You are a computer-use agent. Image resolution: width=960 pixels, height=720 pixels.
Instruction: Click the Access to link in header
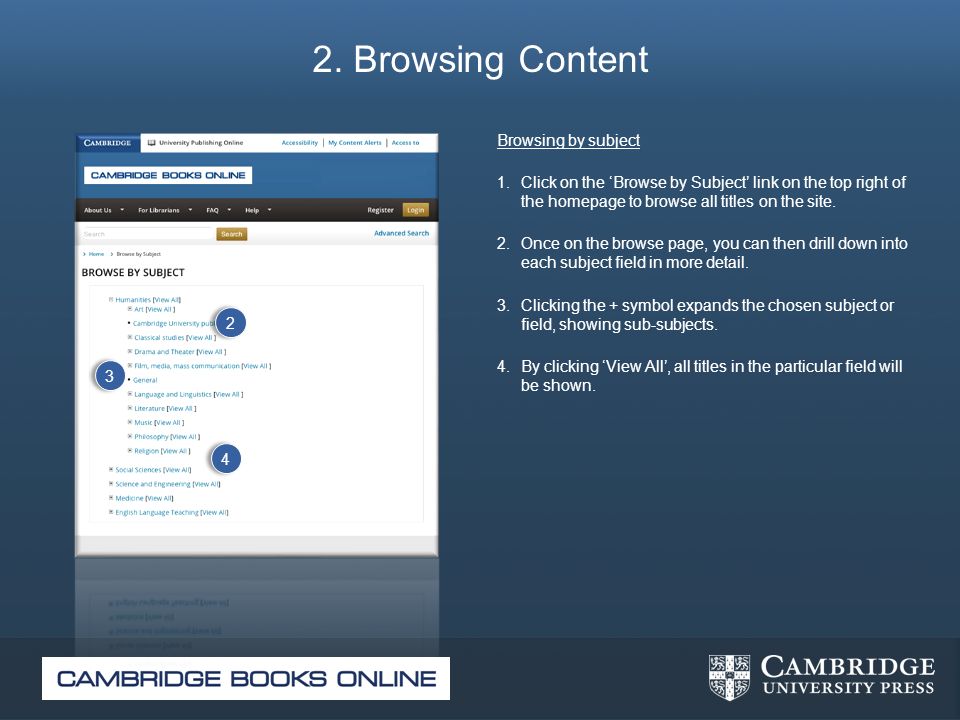[405, 143]
